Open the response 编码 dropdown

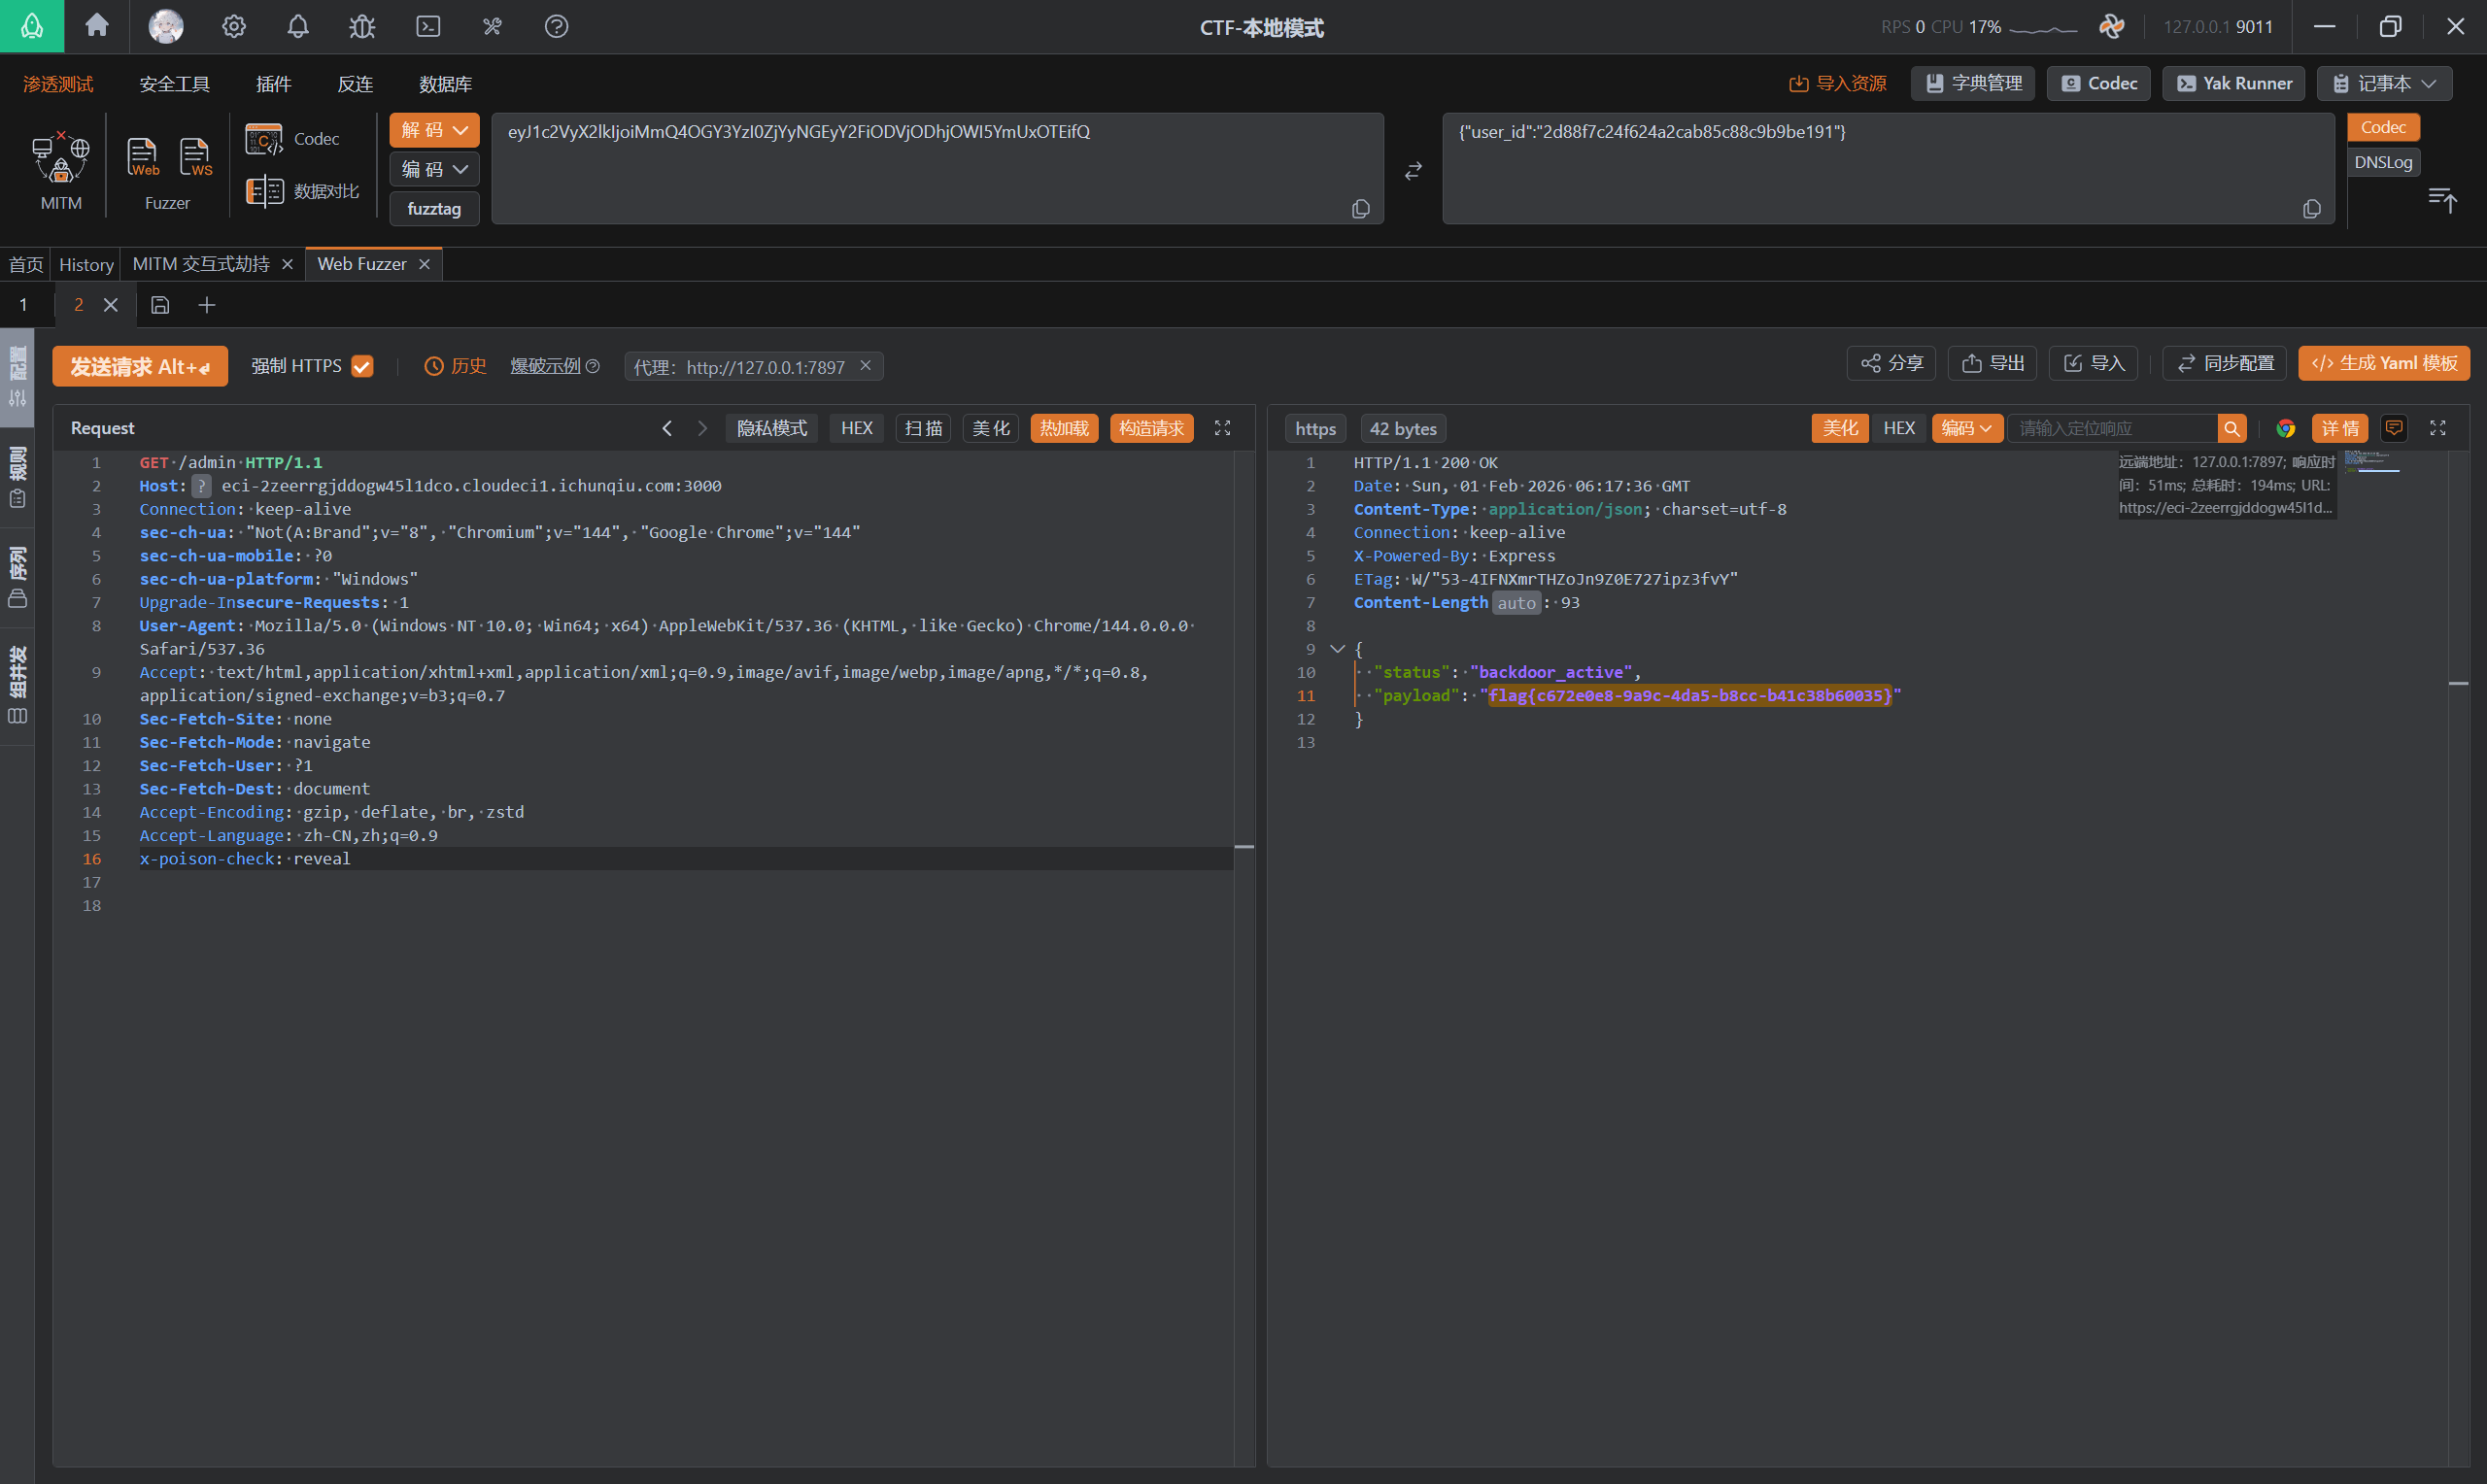1966,428
